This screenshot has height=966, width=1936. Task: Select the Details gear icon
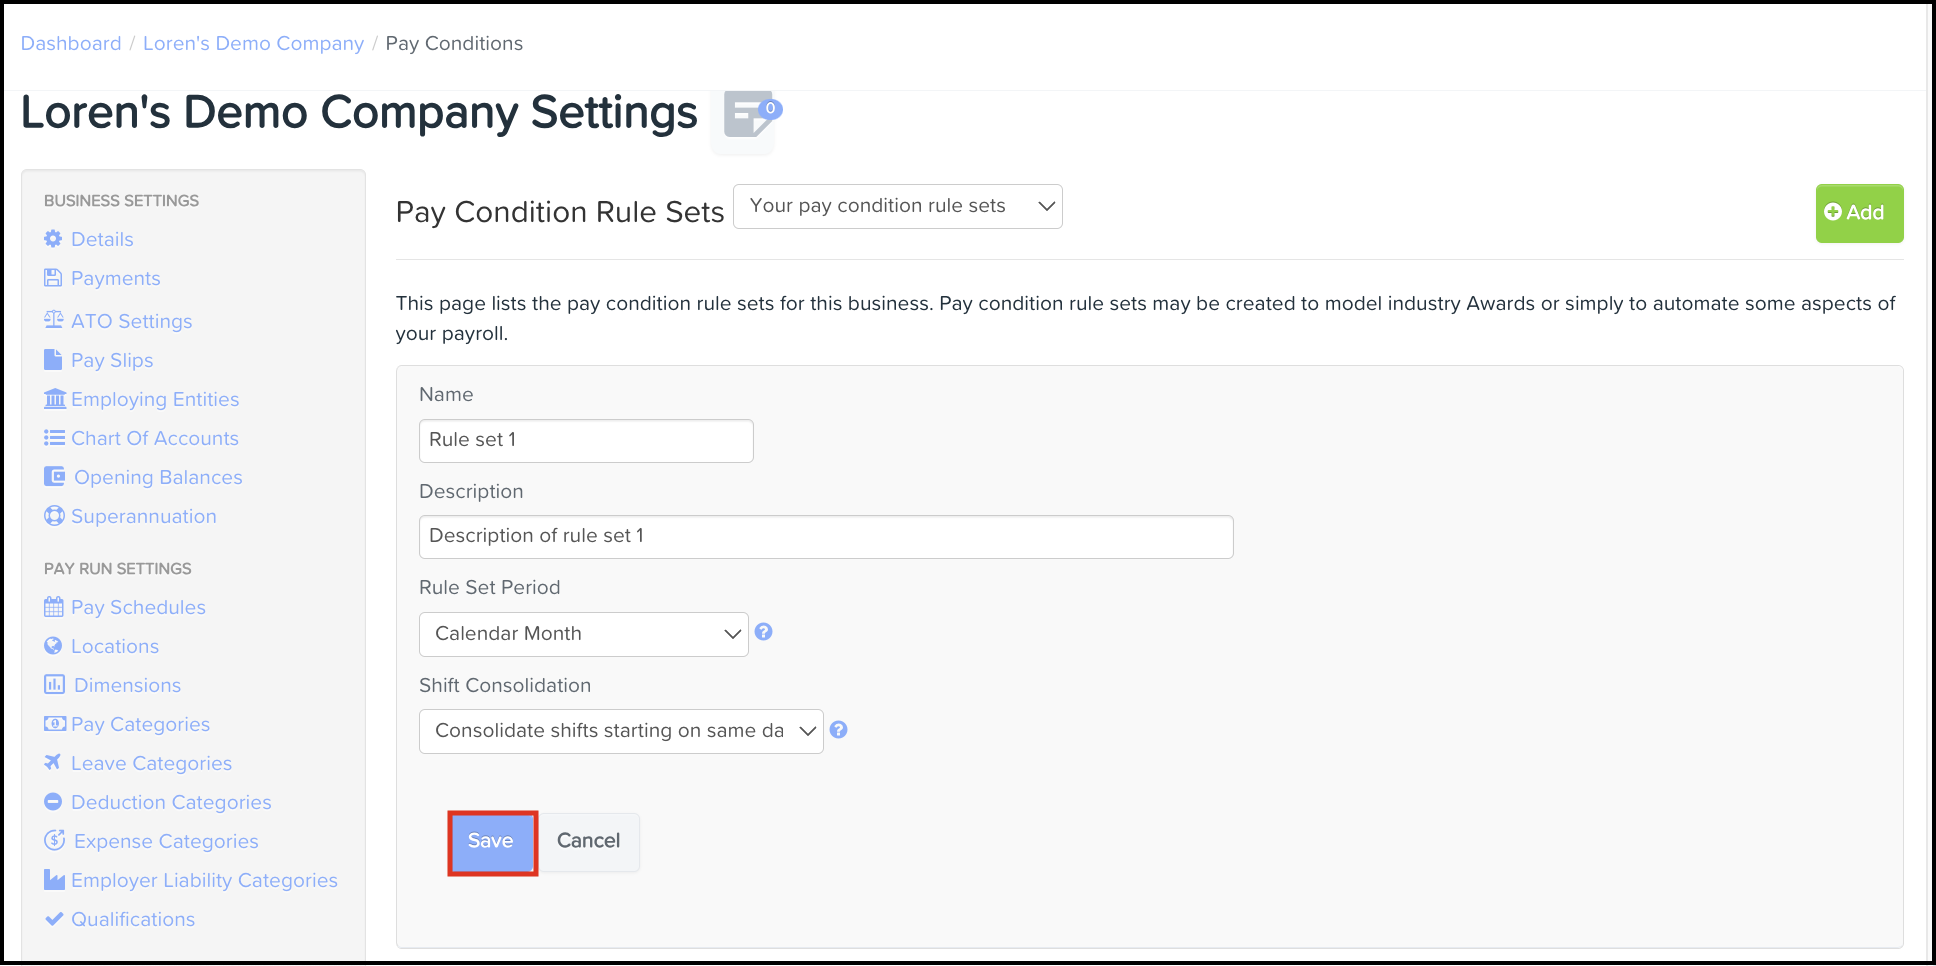tap(53, 239)
